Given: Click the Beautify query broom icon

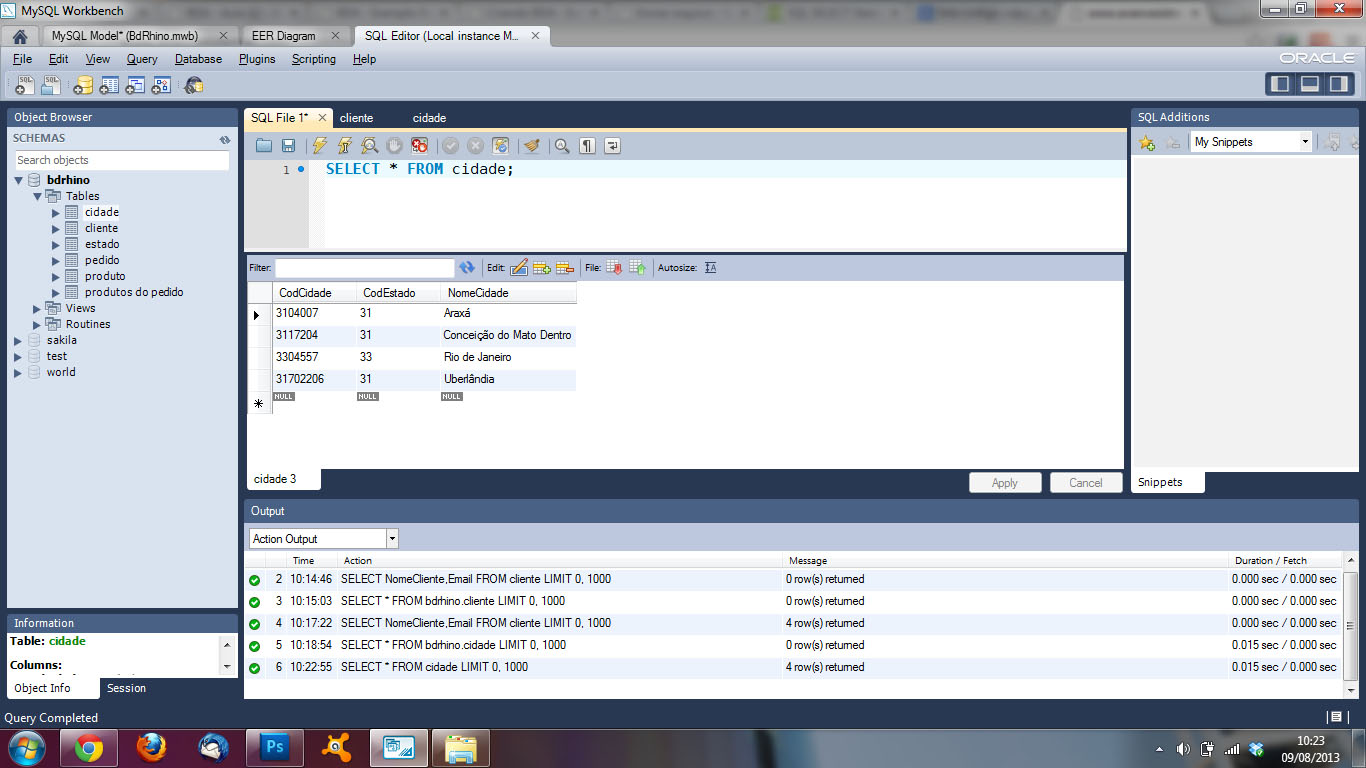Looking at the screenshot, I should 531,146.
